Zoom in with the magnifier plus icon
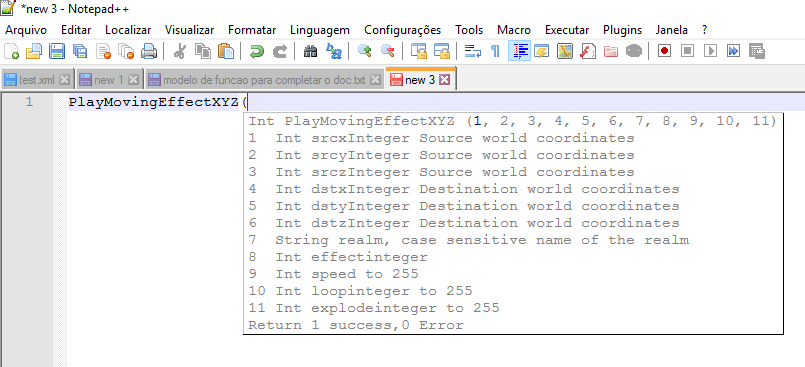 point(365,51)
